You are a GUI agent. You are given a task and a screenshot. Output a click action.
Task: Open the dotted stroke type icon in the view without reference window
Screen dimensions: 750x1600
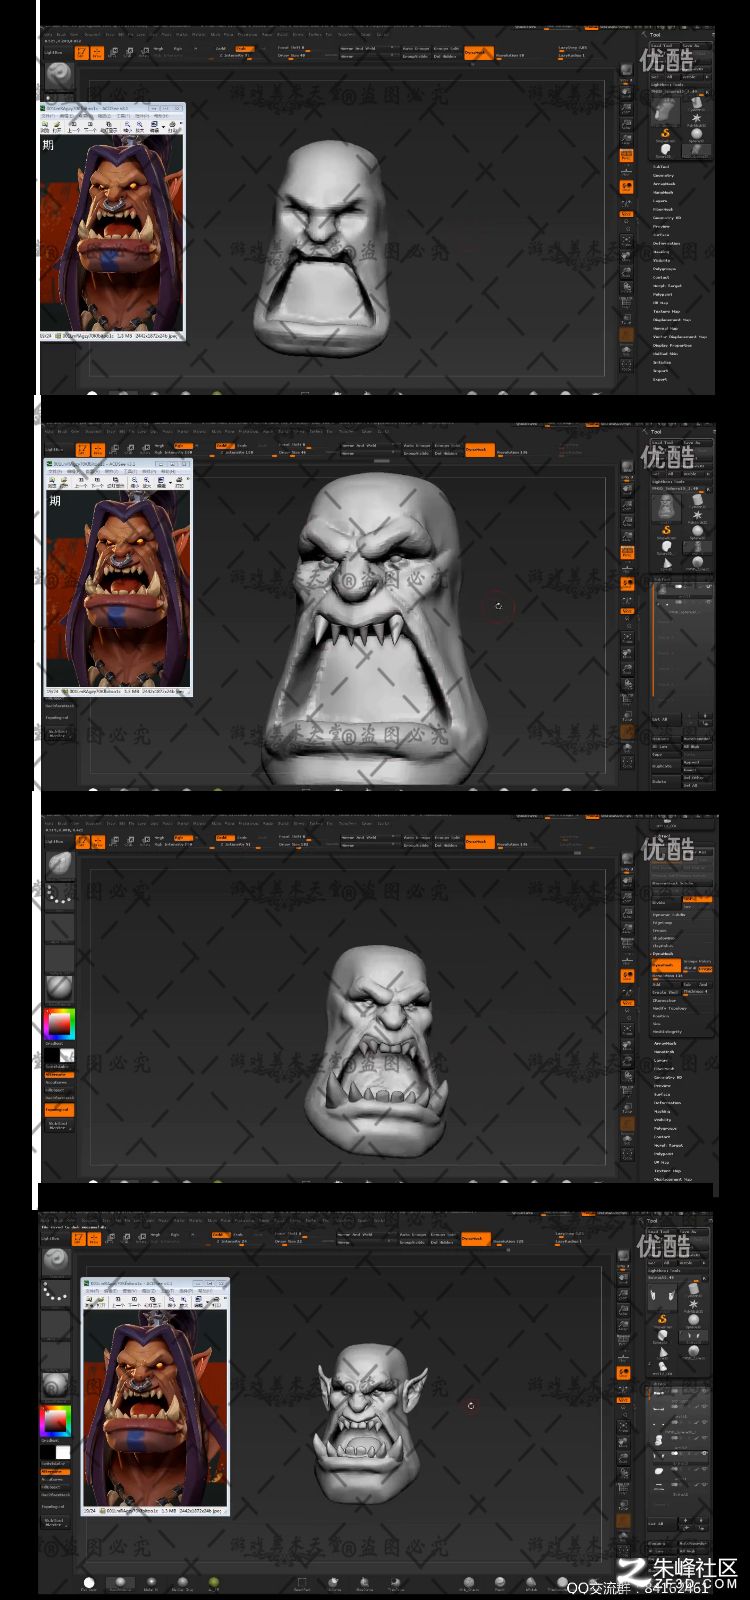pyautogui.click(x=59, y=897)
